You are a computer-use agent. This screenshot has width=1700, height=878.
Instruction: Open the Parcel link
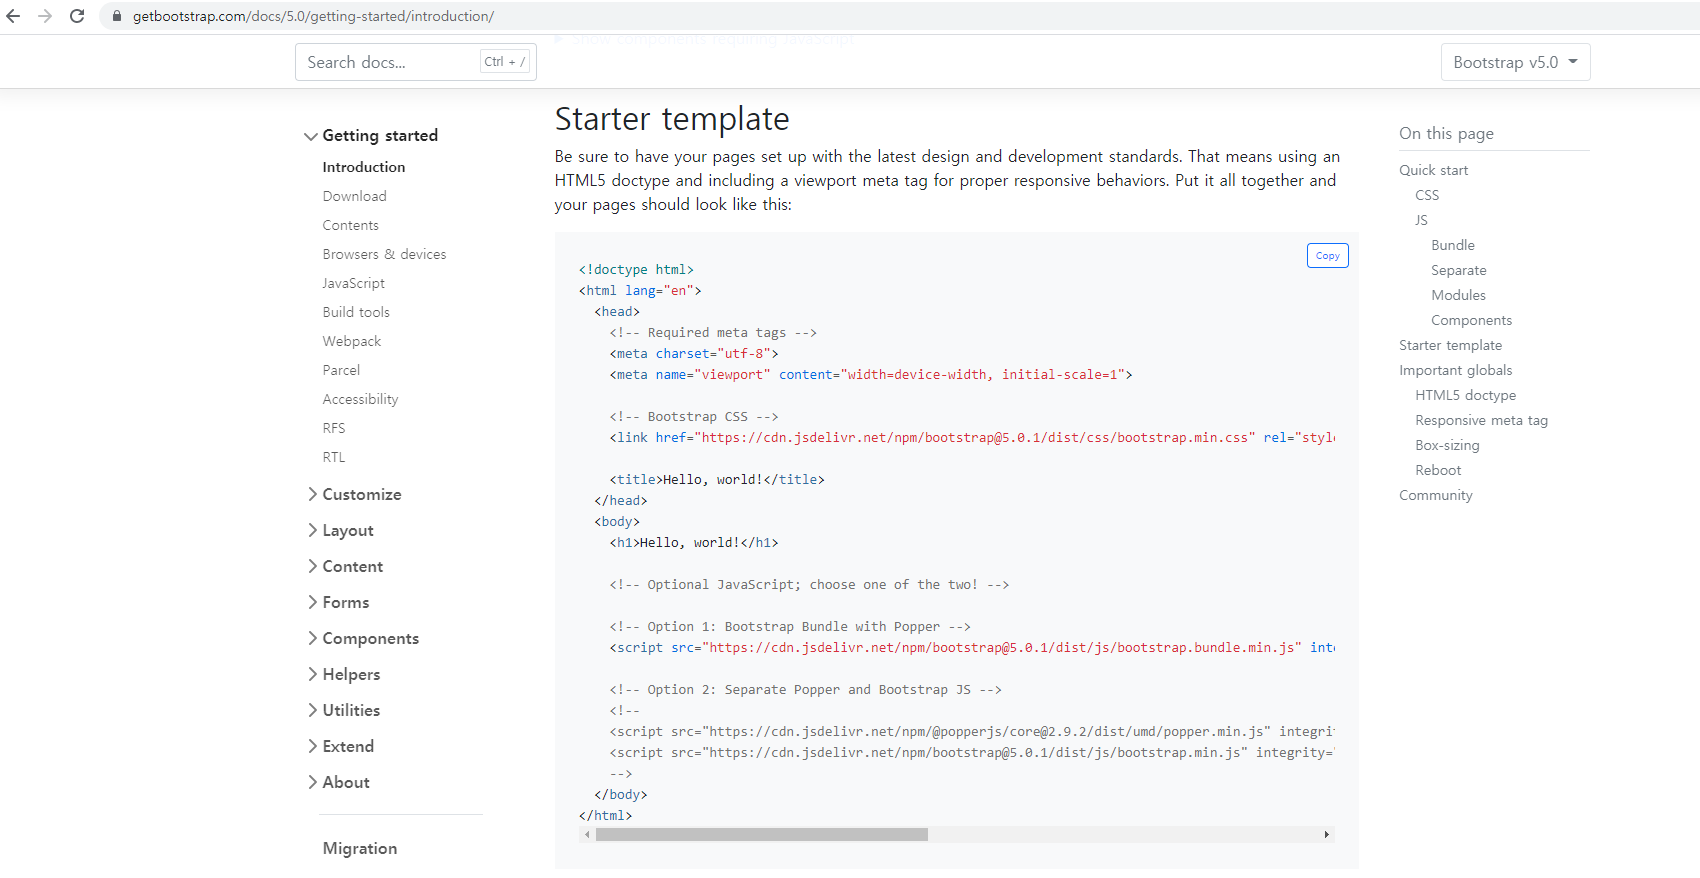[x=341, y=370]
